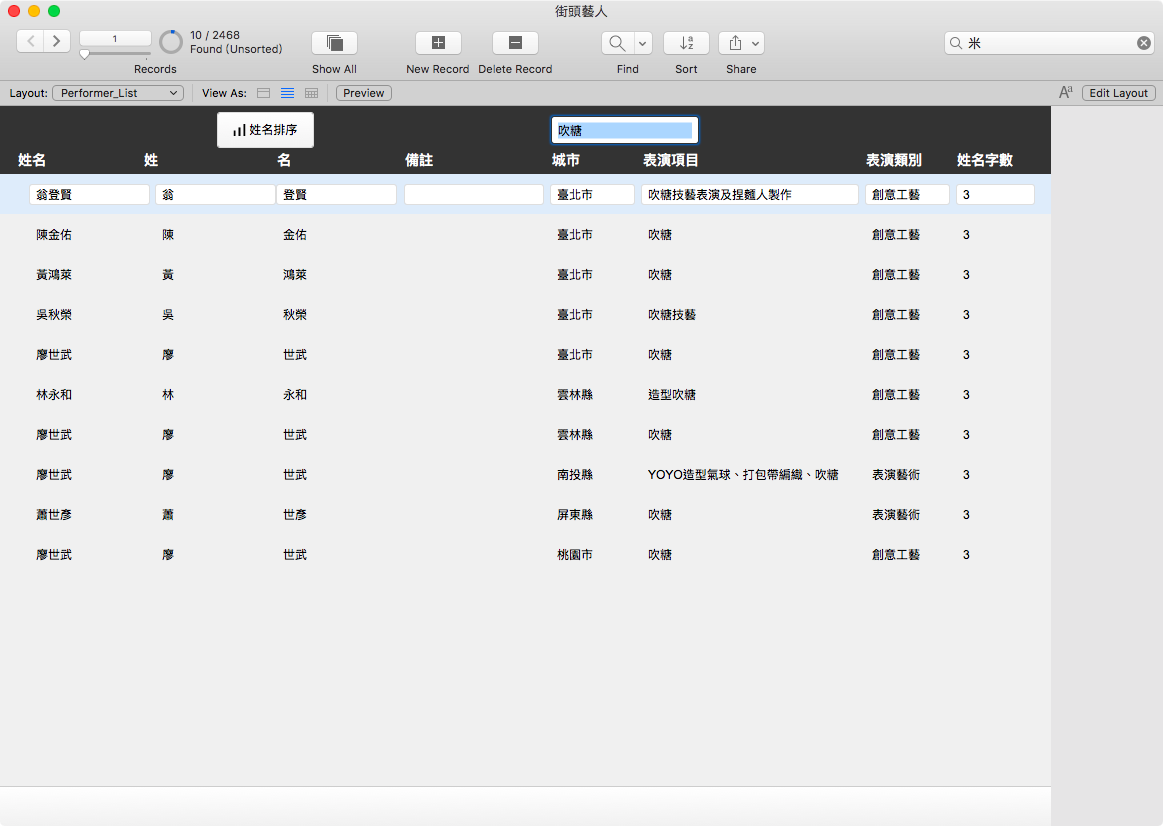The width and height of the screenshot is (1163, 826).
Task: Click the 南投縣 city cell
Action: 575,475
